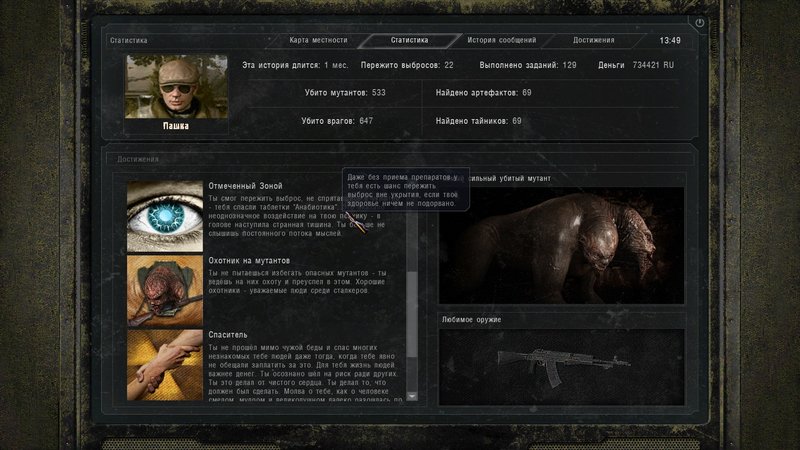Image resolution: width=800 pixels, height=450 pixels.
Task: Click the "Отмеченный Зоной" achievement title
Action: point(245,186)
